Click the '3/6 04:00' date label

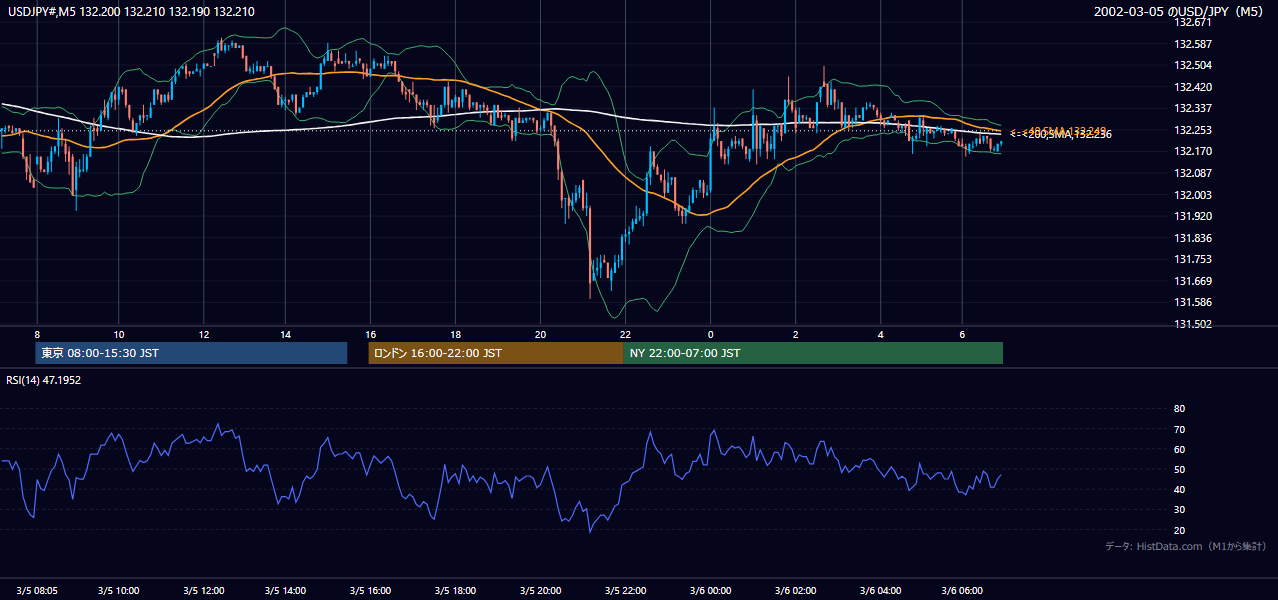(x=880, y=590)
